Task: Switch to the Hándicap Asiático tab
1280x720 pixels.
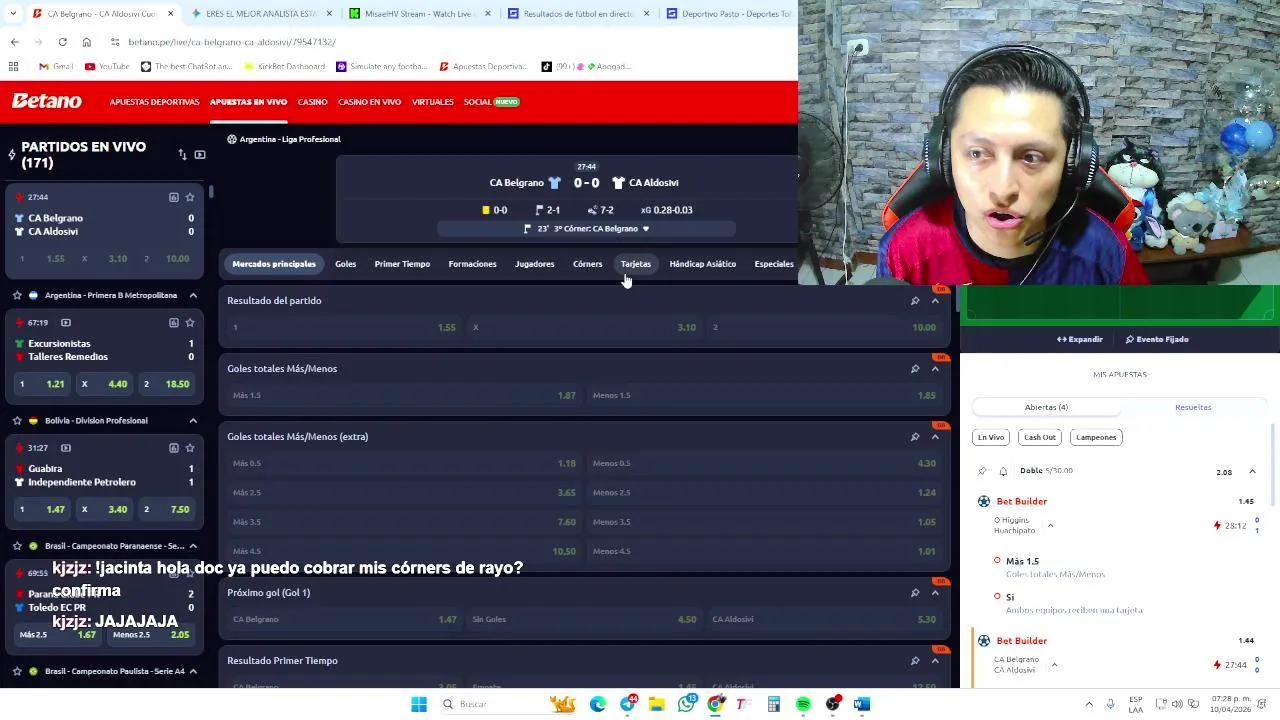Action: pos(702,264)
